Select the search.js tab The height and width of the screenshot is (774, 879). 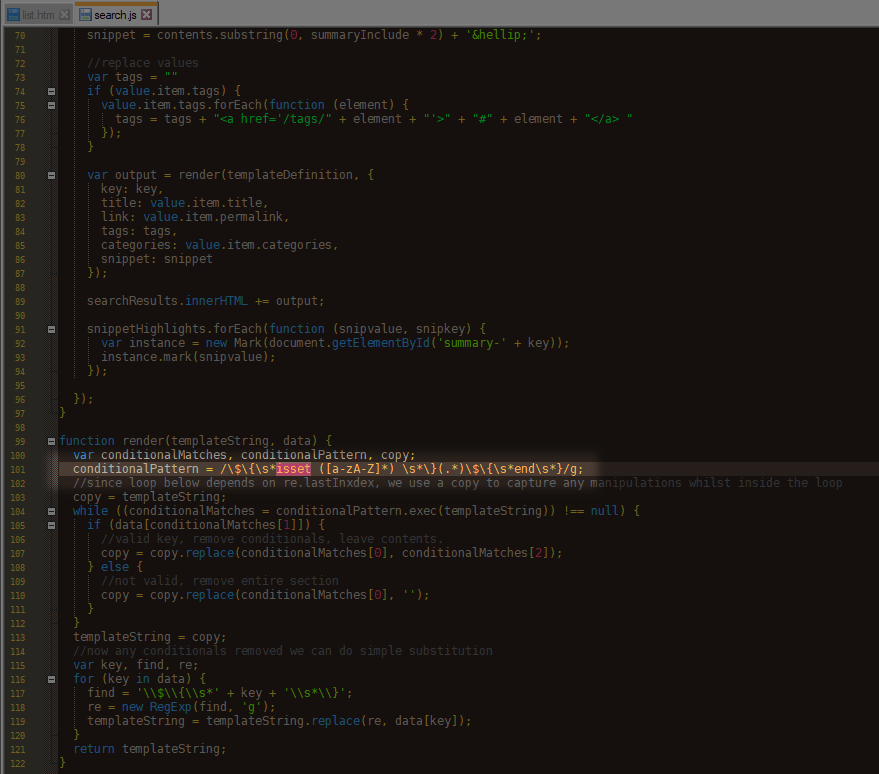click(x=115, y=15)
